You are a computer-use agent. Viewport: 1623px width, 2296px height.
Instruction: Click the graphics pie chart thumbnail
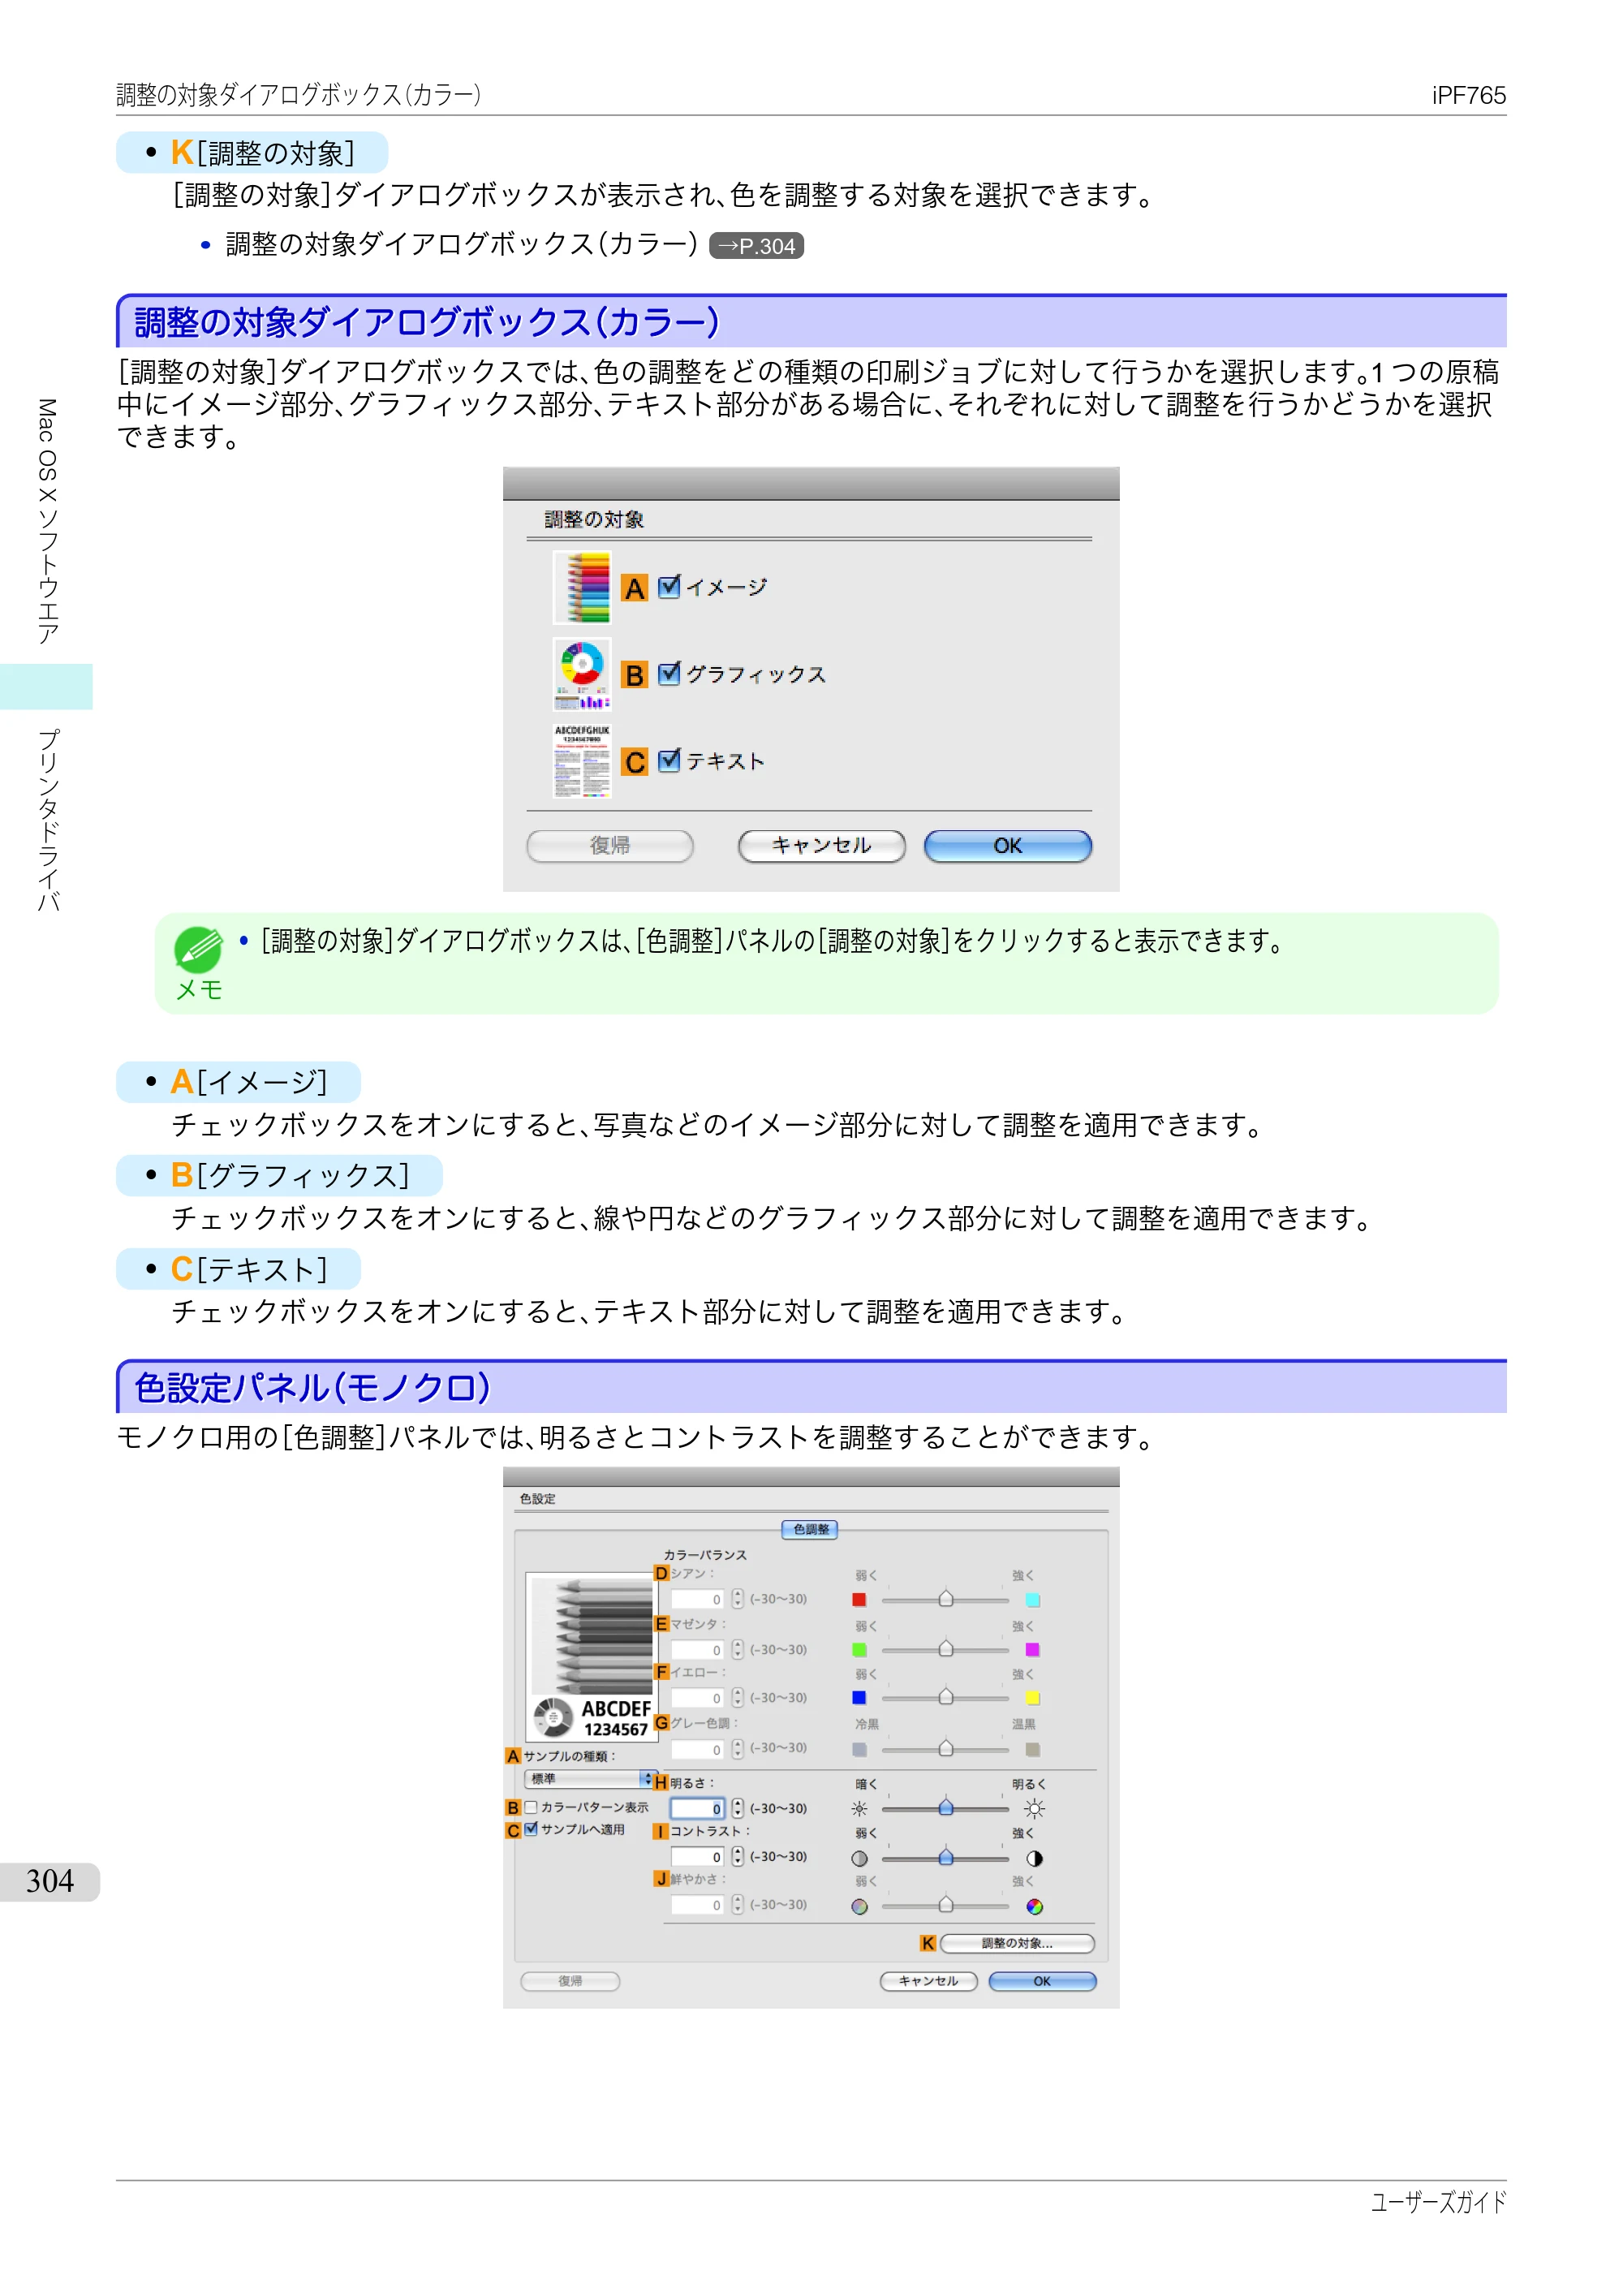tap(582, 675)
